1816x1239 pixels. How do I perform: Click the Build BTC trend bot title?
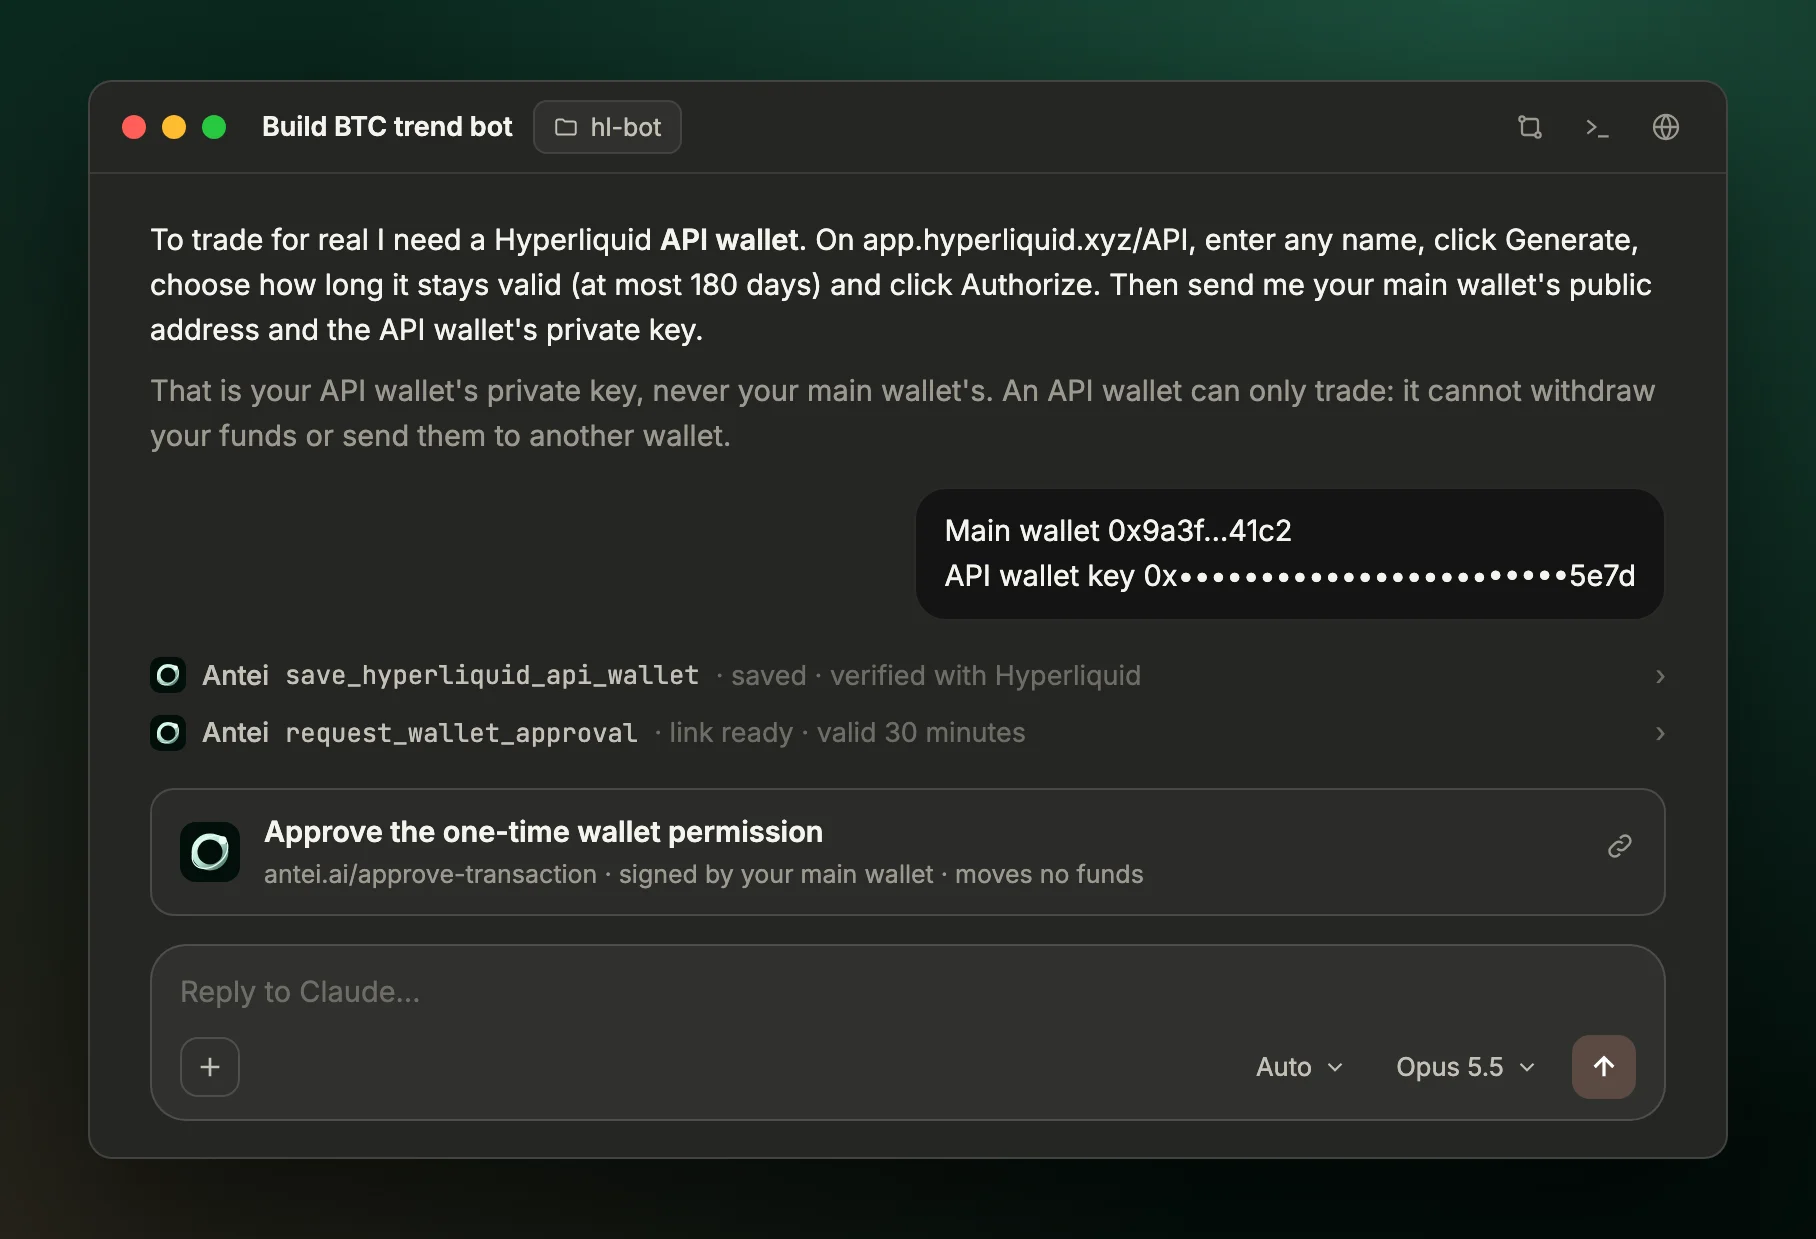coord(387,127)
